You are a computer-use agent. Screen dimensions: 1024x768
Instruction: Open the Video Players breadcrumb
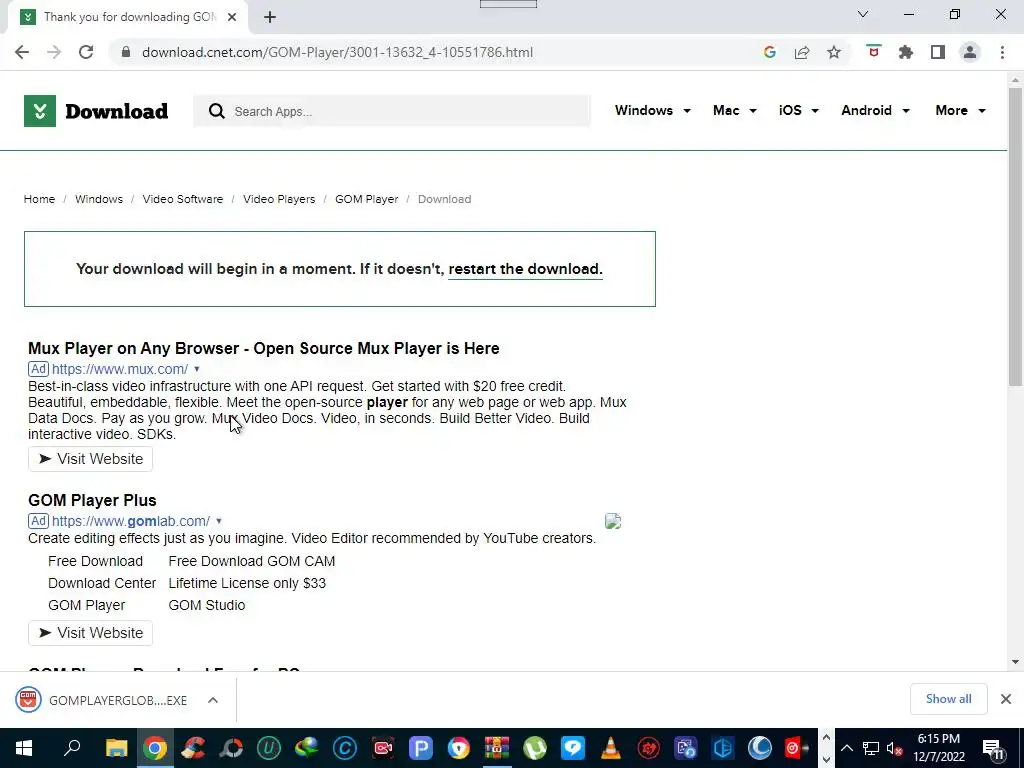pos(279,199)
